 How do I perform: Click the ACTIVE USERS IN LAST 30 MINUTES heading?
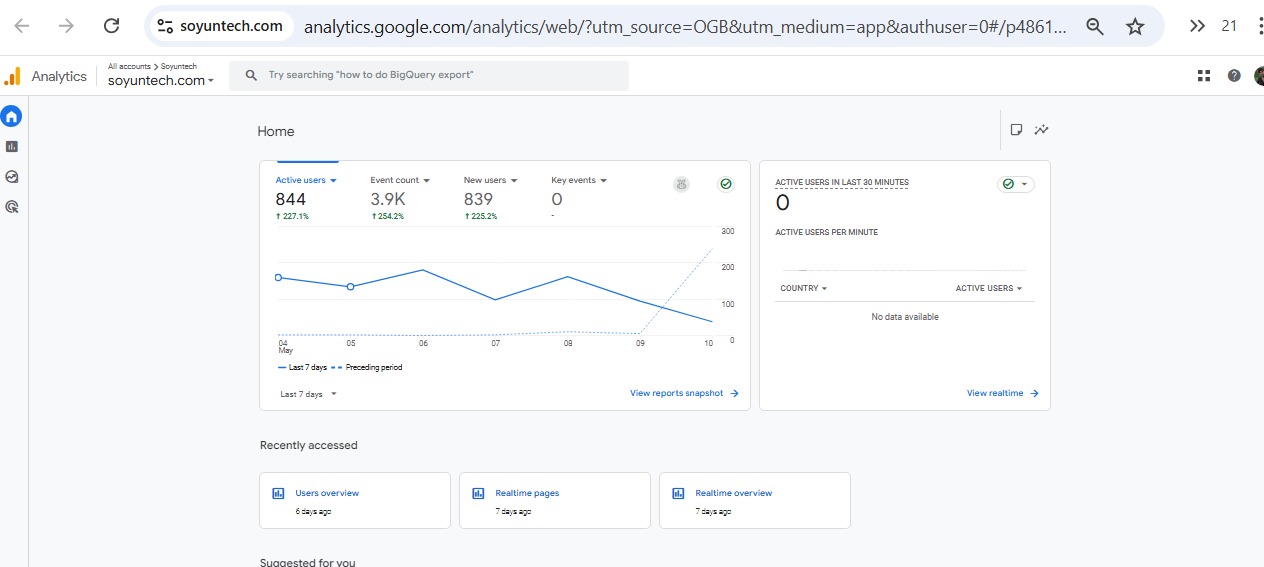[x=842, y=183]
